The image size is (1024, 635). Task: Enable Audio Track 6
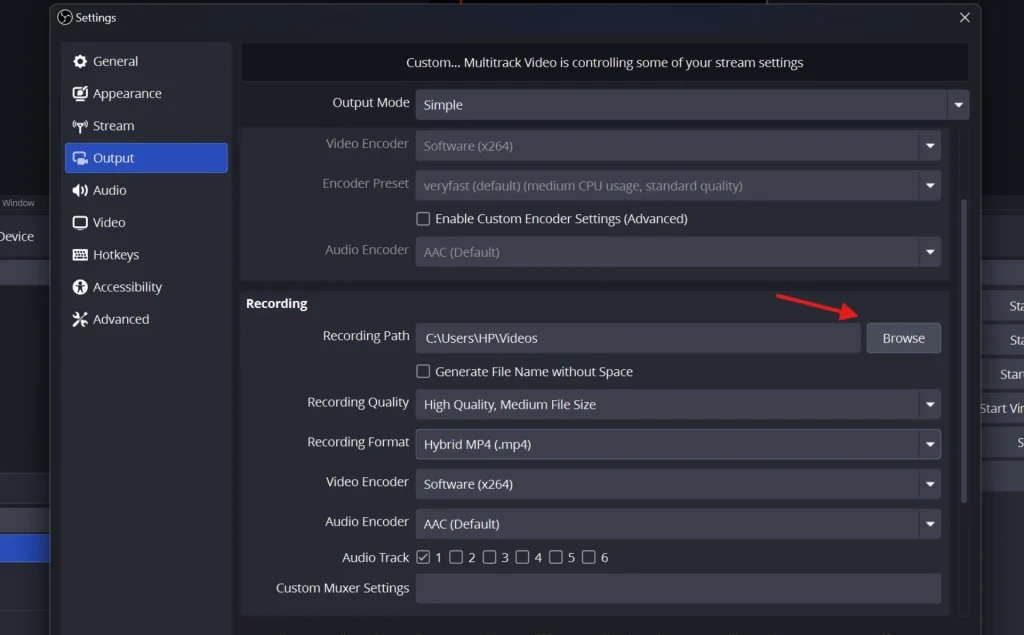(x=588, y=557)
